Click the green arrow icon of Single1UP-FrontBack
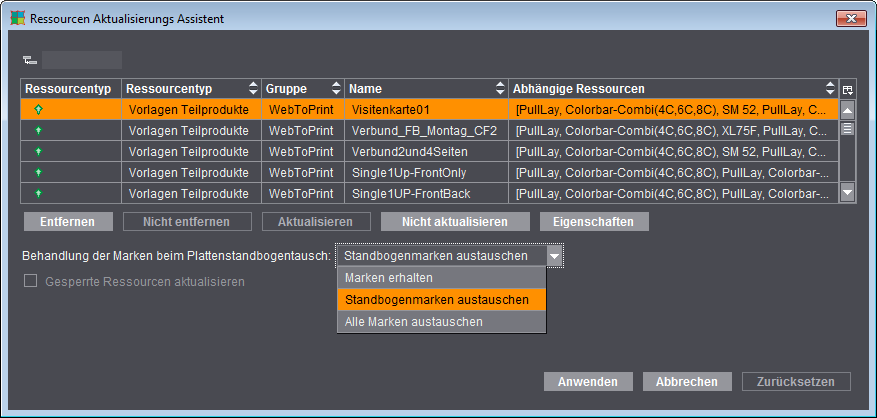Viewport: 877px width, 418px height. 39,193
